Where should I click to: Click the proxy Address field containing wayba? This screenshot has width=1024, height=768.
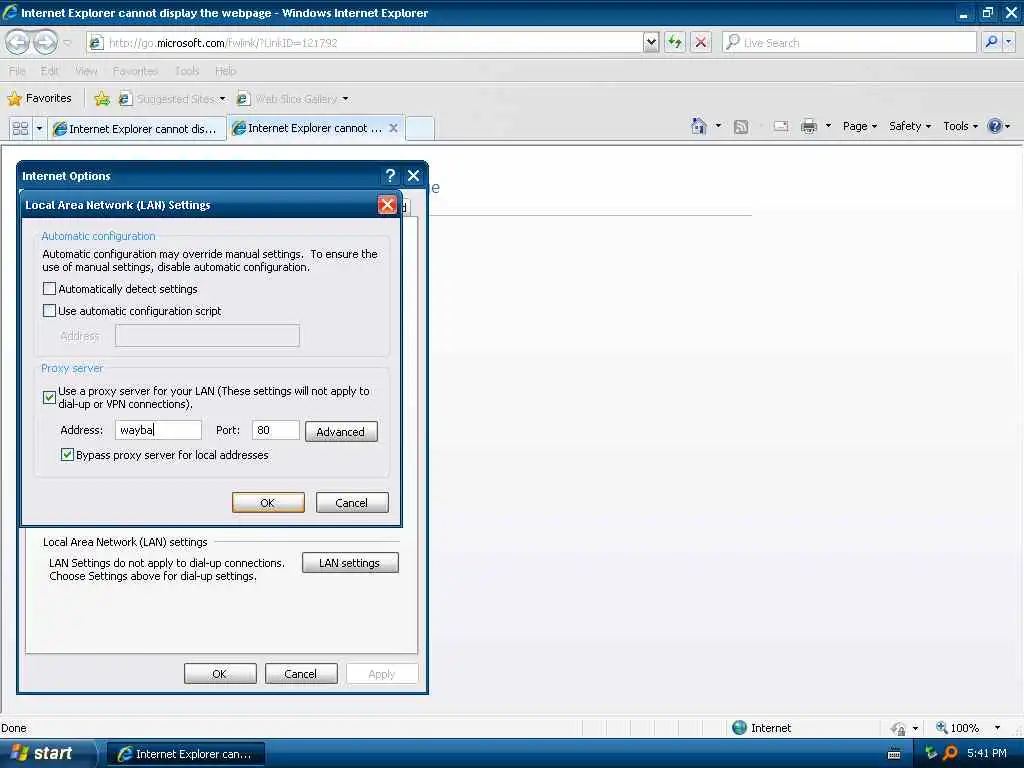(x=158, y=430)
